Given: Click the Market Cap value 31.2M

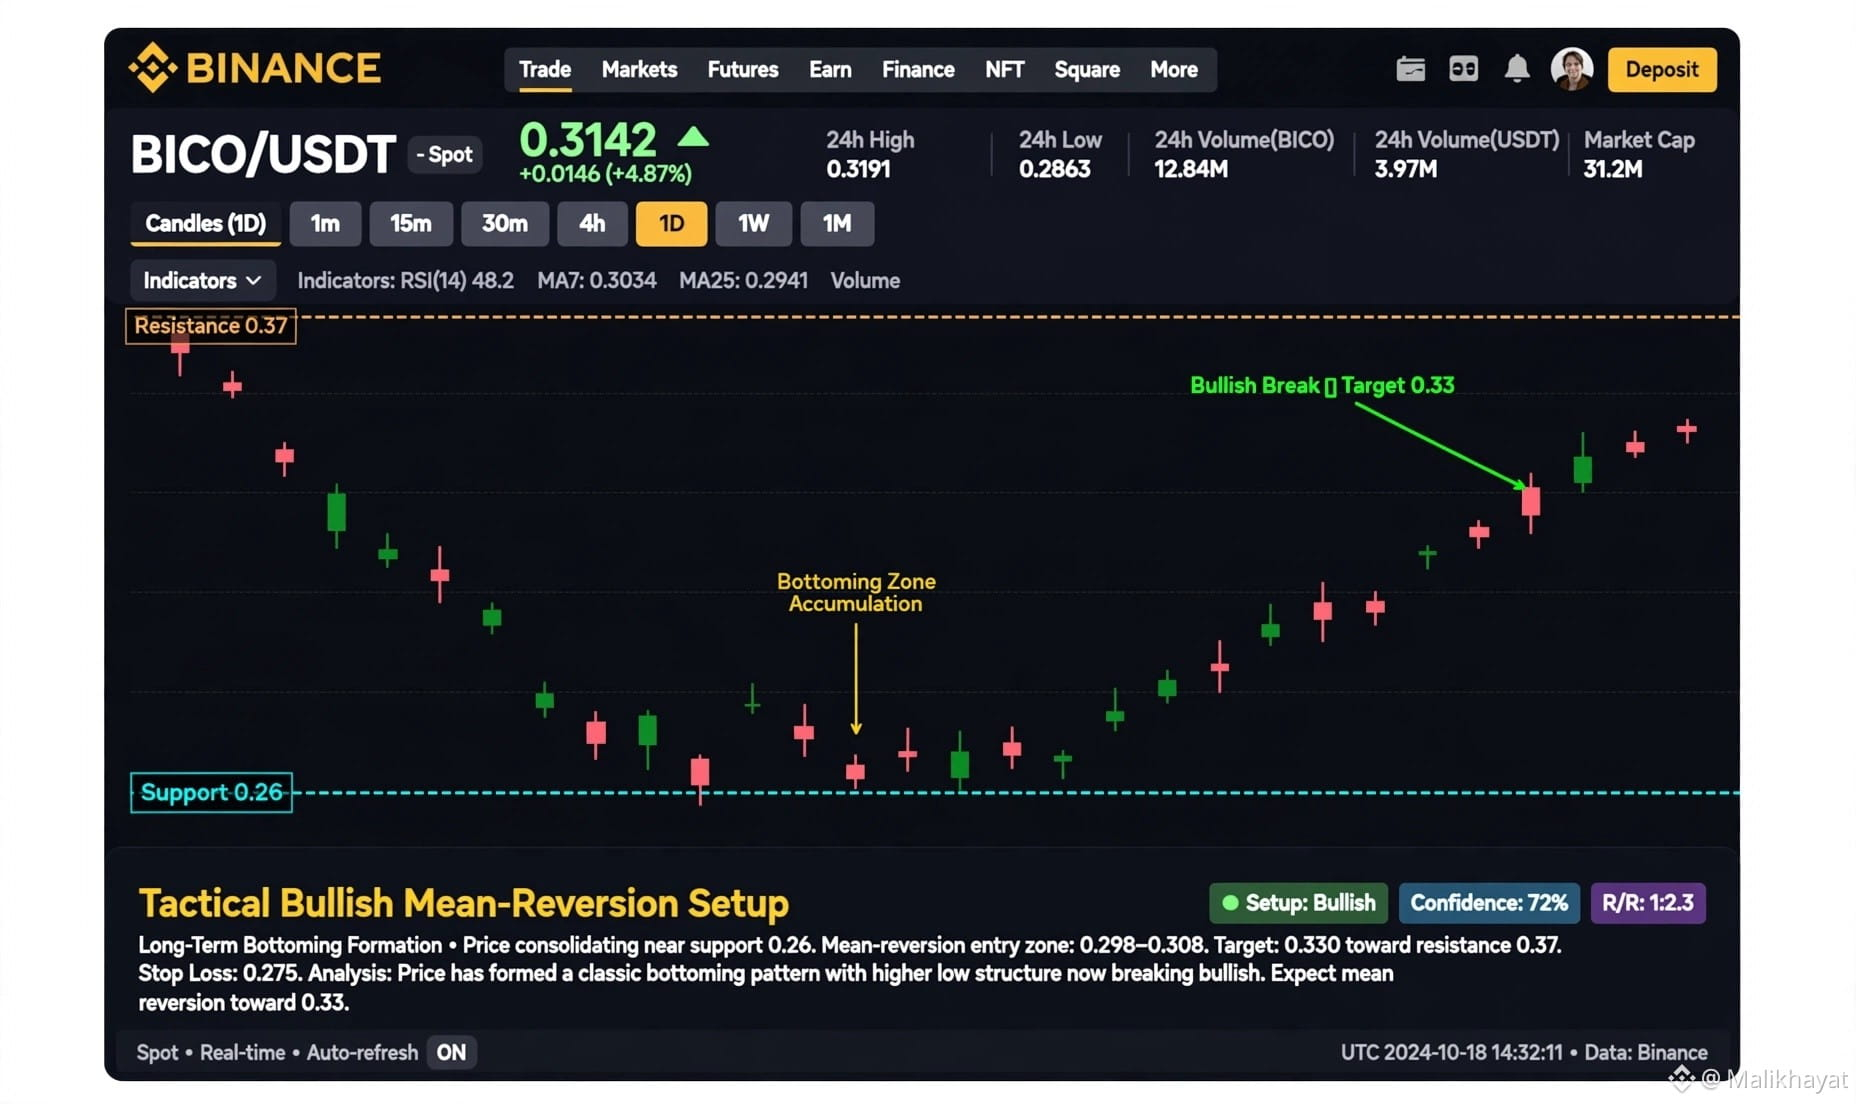Looking at the screenshot, I should tap(1612, 169).
